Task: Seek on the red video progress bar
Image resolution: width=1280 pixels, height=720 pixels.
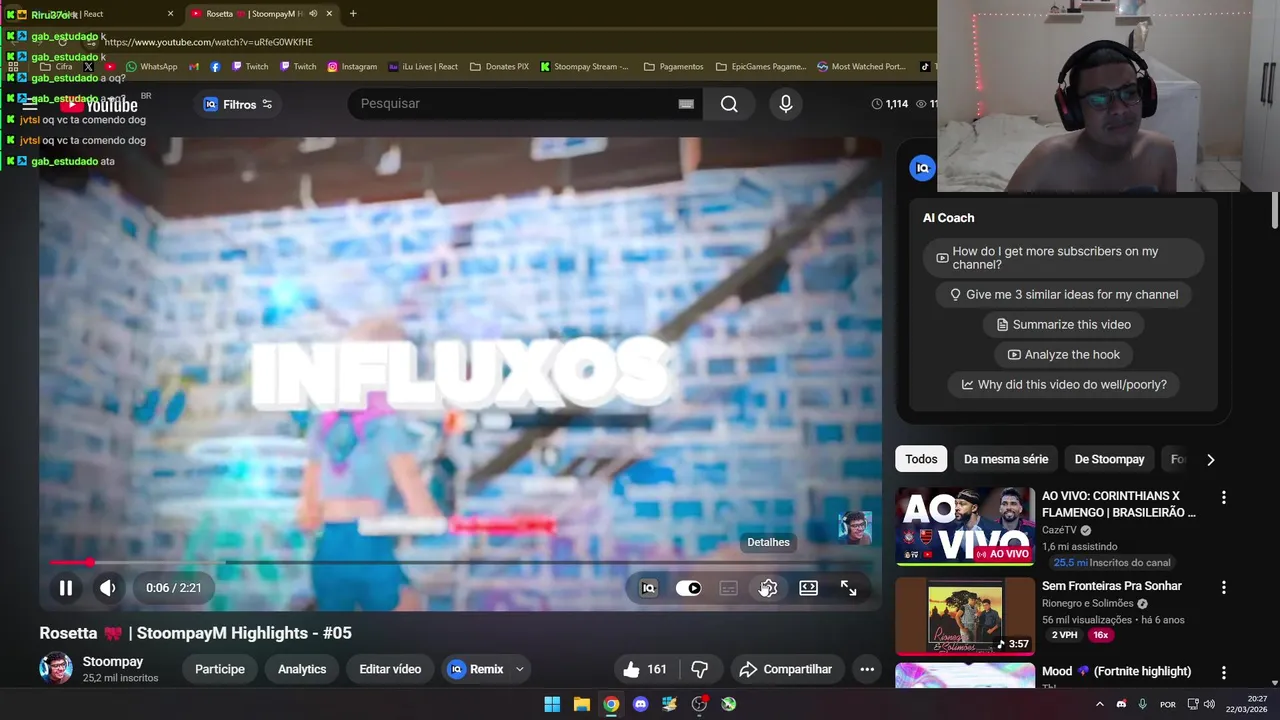Action: point(460,563)
